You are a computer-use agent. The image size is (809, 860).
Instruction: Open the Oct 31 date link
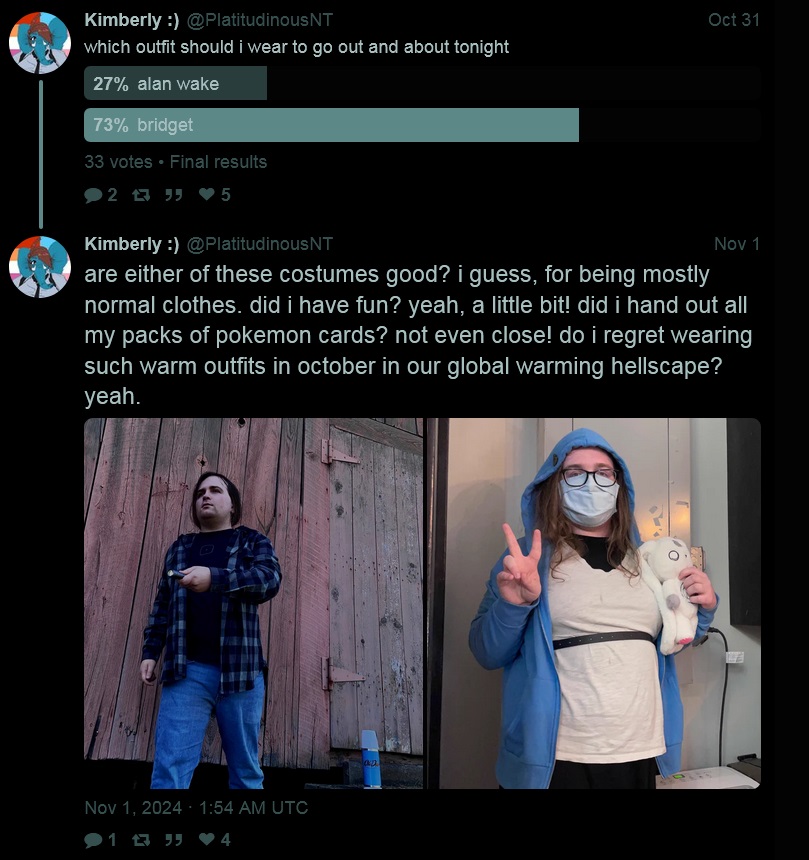tap(733, 20)
